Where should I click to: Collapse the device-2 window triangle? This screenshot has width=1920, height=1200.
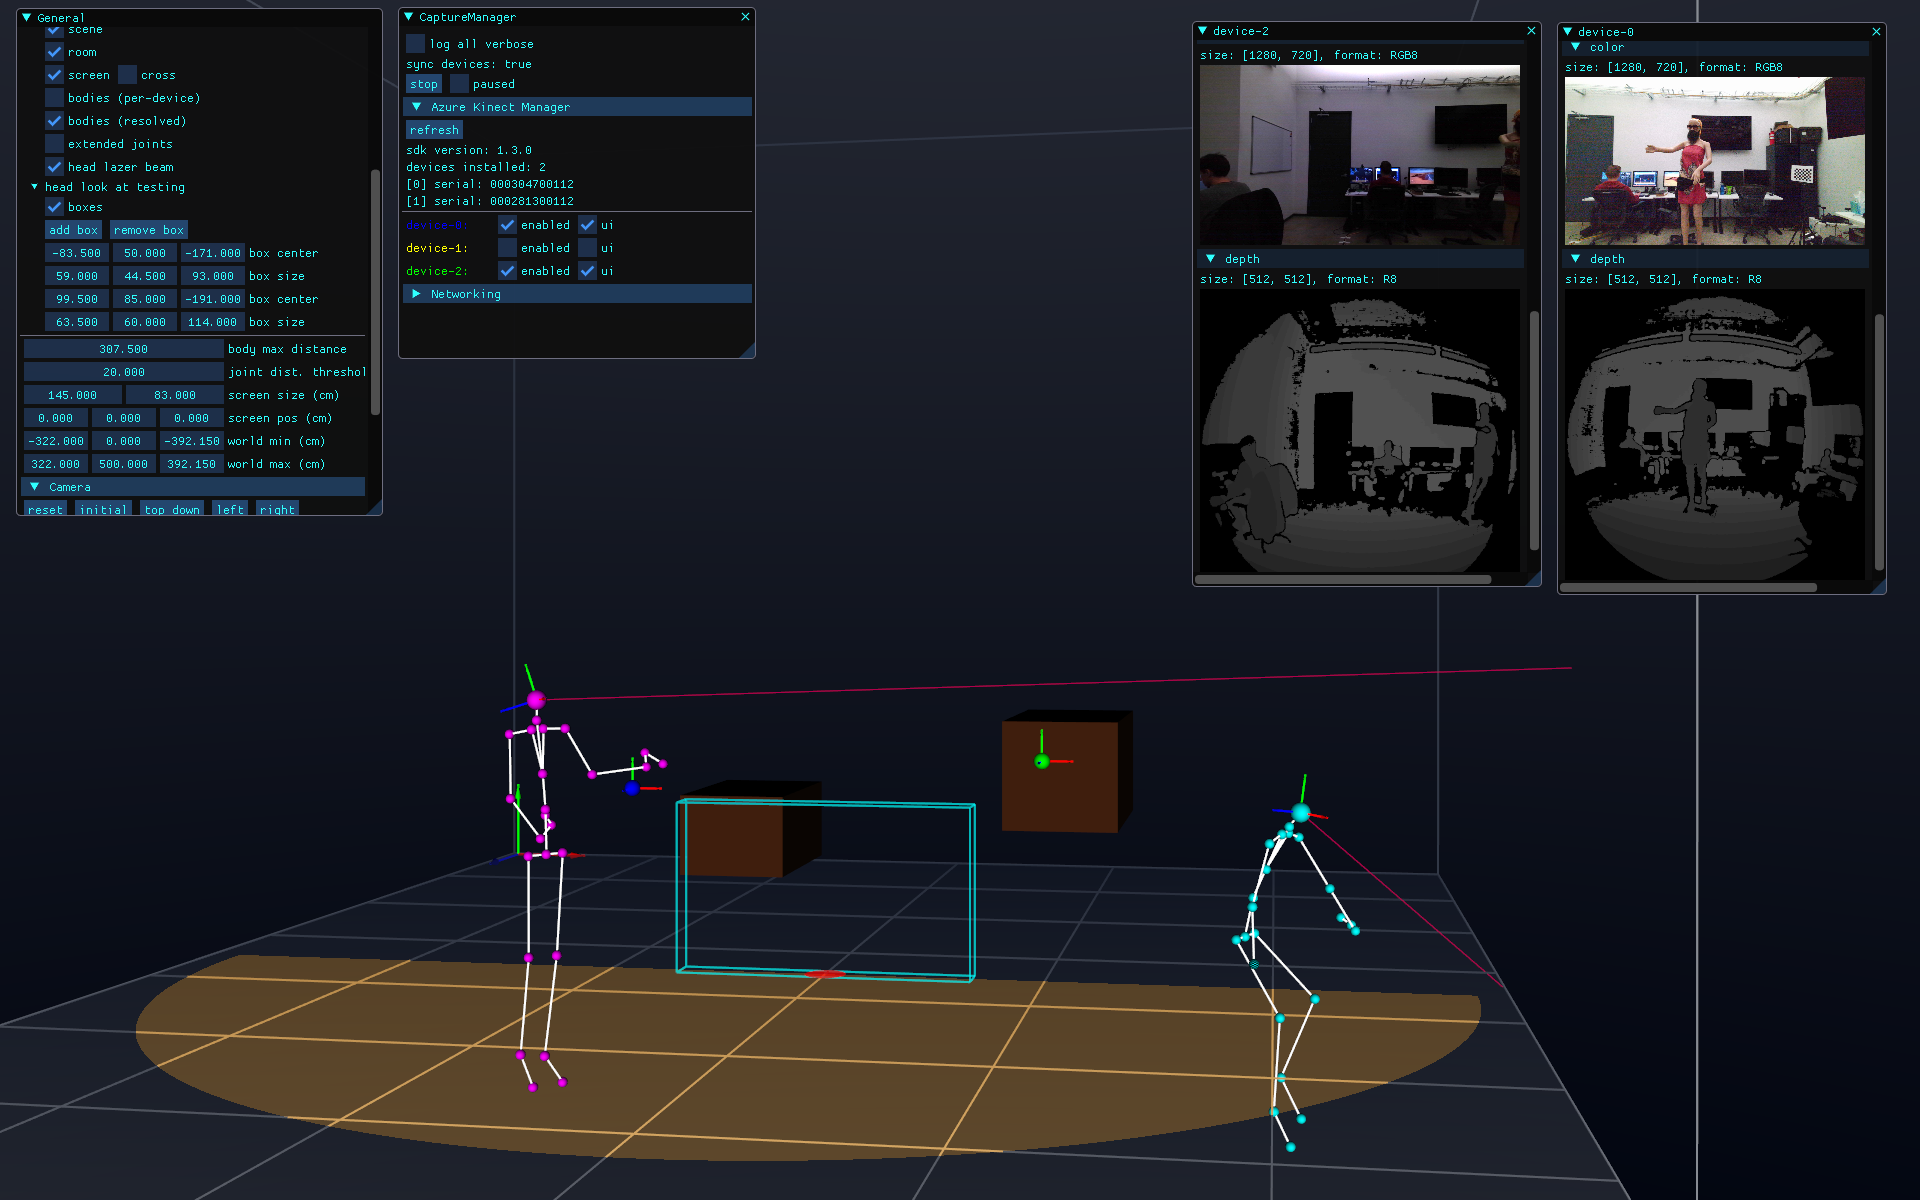coord(1203,31)
